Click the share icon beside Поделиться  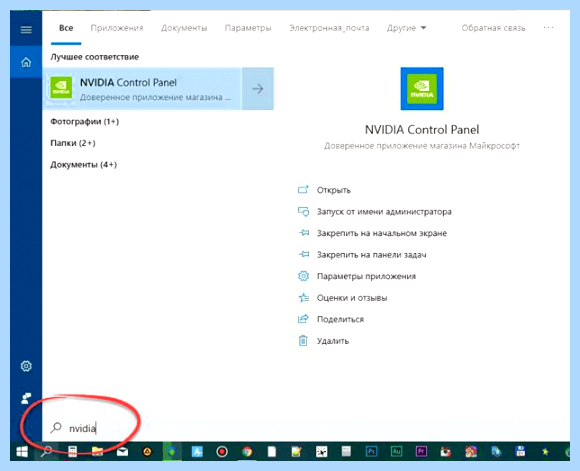[303, 319]
